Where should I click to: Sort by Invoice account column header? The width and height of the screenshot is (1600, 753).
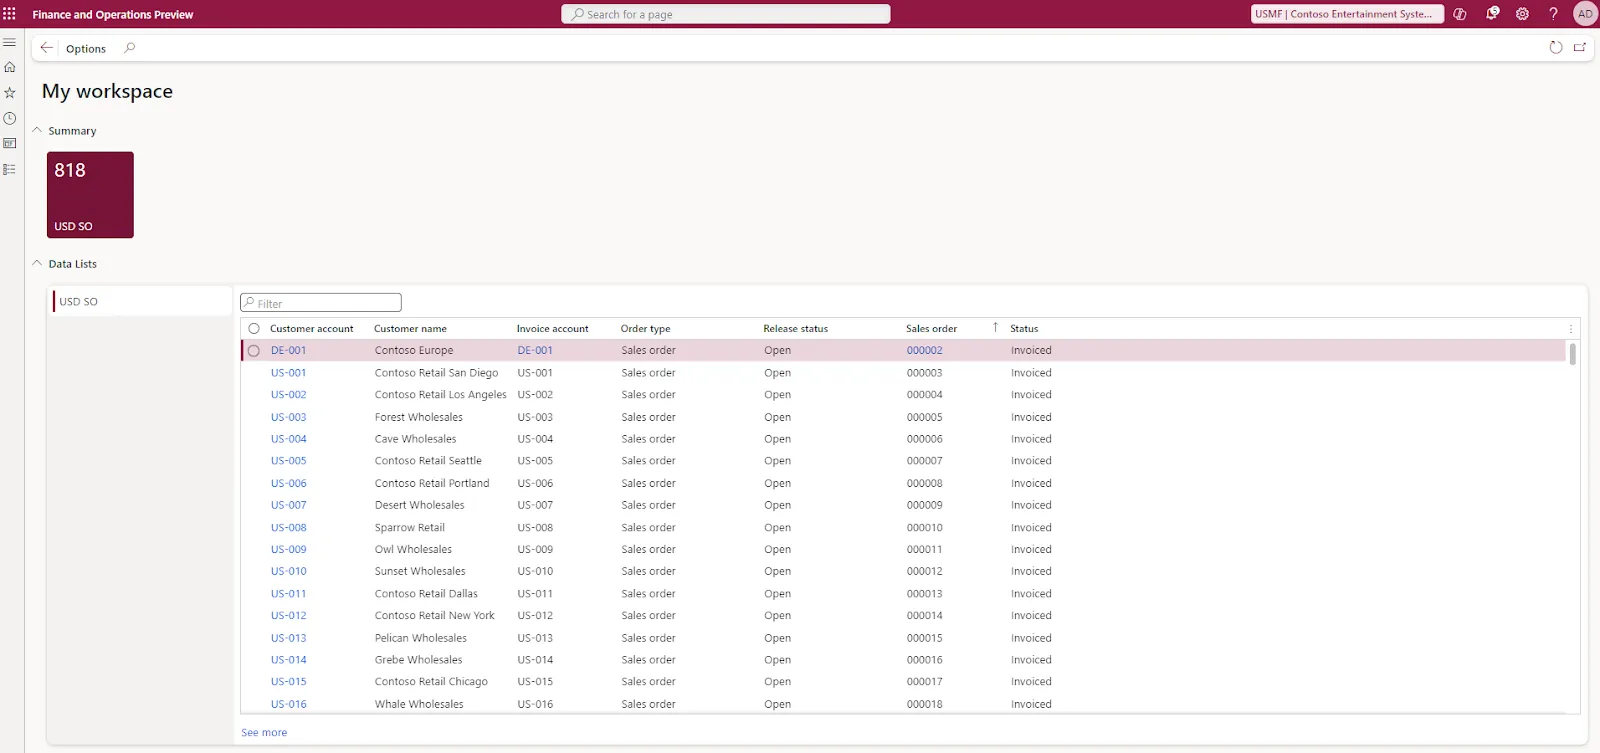point(553,329)
